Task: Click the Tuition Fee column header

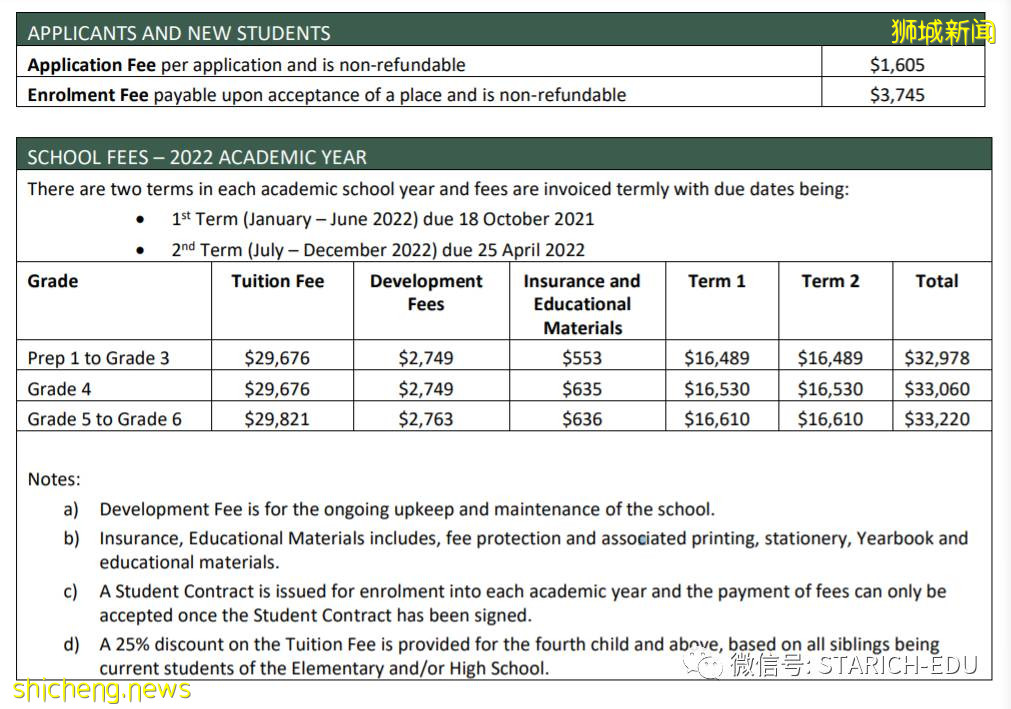Action: (278, 281)
